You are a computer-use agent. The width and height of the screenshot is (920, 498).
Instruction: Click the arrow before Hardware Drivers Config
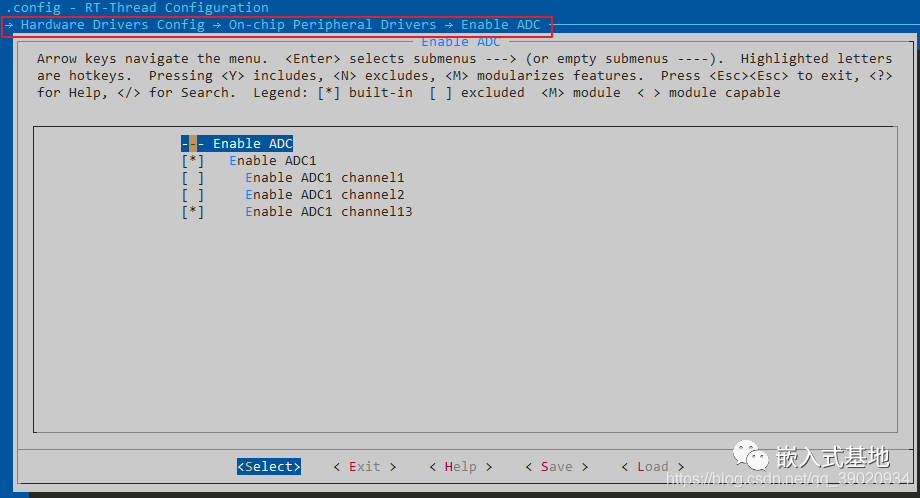9,24
